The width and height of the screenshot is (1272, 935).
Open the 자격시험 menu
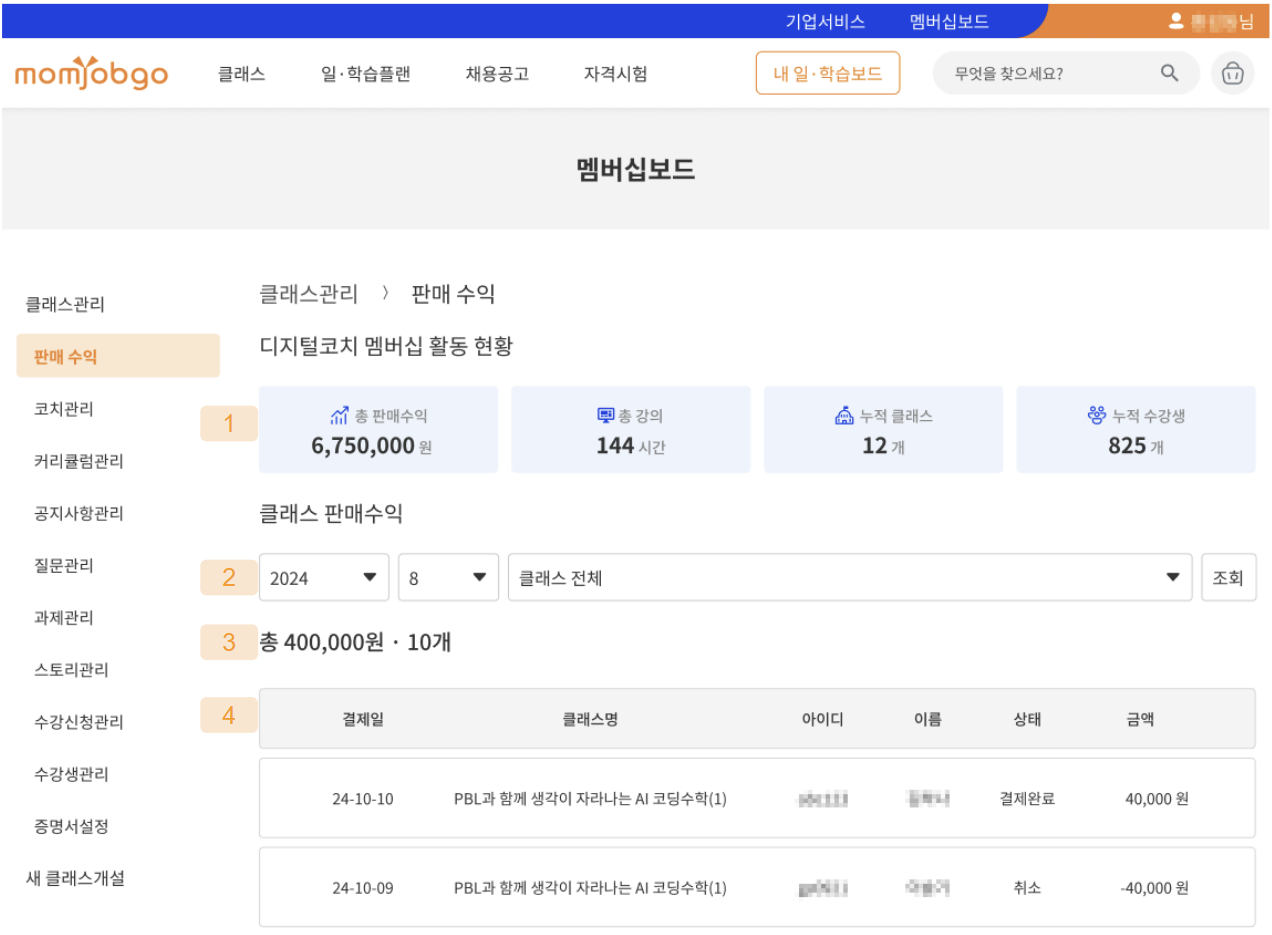click(x=615, y=74)
